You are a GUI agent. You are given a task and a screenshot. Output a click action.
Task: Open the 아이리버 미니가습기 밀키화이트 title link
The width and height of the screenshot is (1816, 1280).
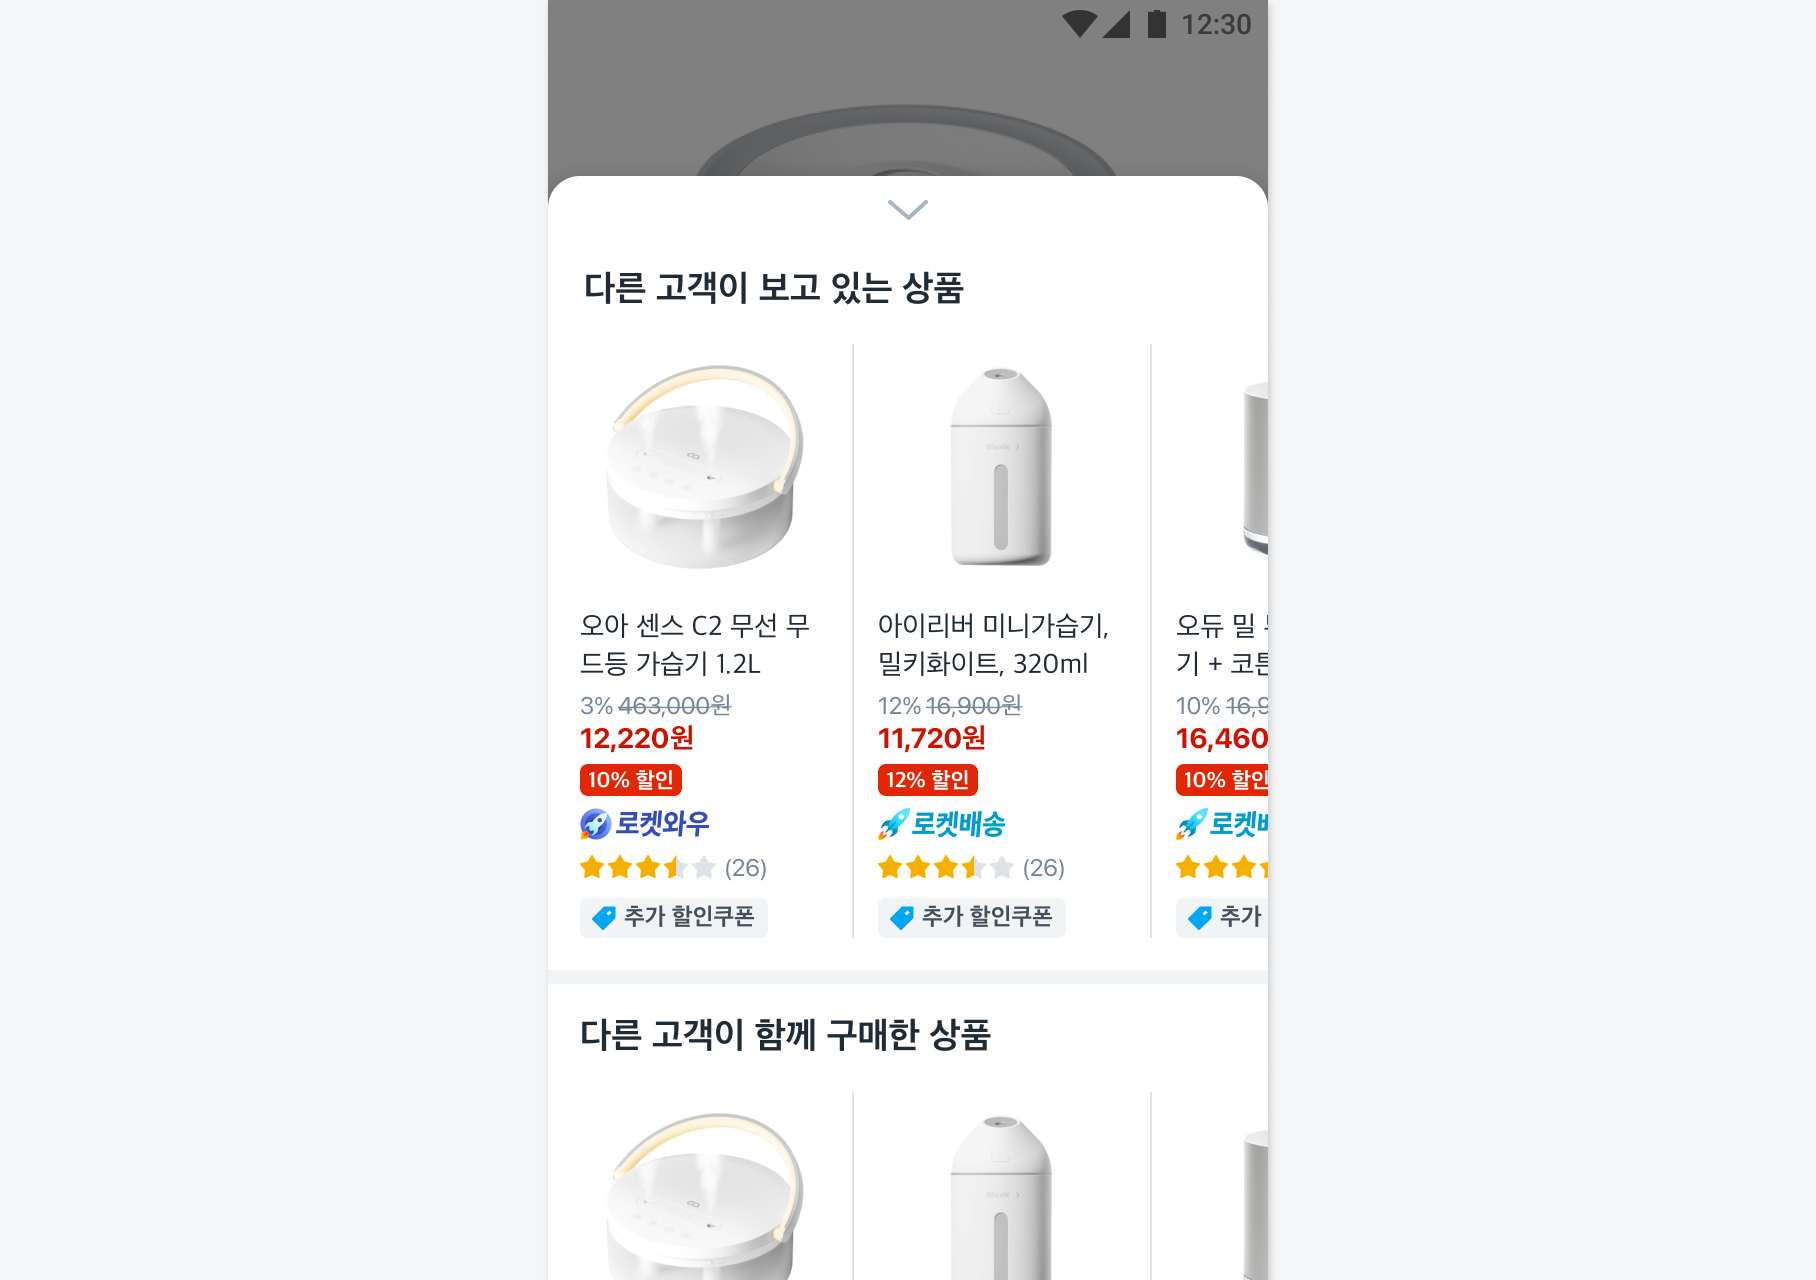pyautogui.click(x=992, y=644)
